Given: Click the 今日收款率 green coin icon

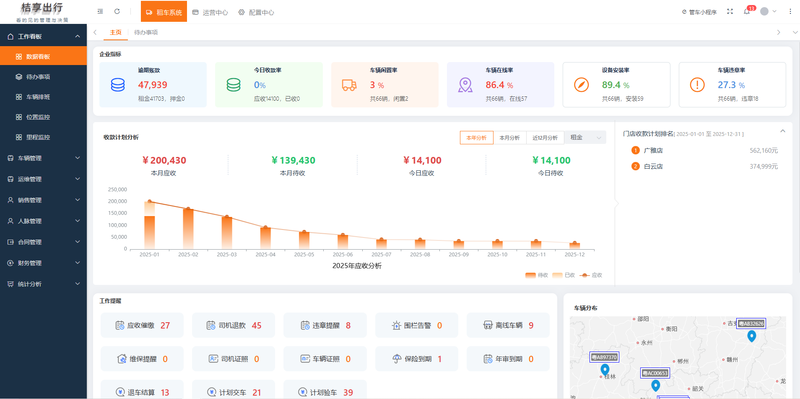Looking at the screenshot, I should [x=234, y=85].
